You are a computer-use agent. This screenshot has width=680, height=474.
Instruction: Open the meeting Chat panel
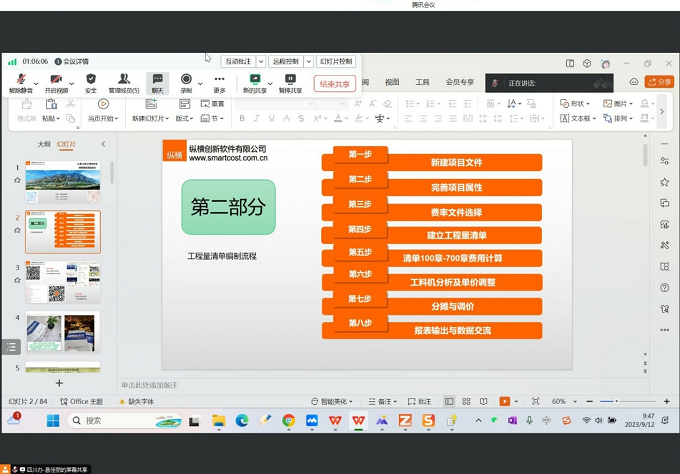click(x=157, y=81)
